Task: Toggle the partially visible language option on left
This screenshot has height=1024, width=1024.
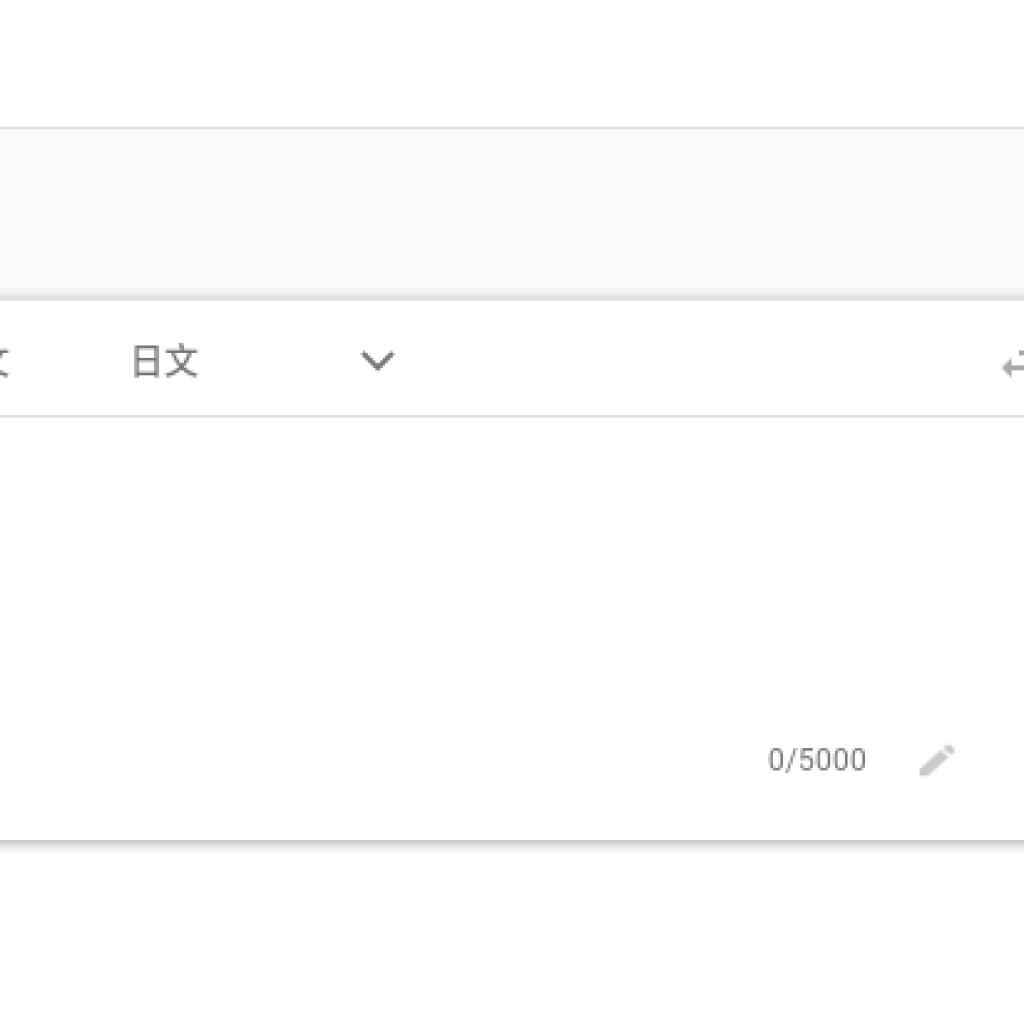Action: tap(6, 361)
